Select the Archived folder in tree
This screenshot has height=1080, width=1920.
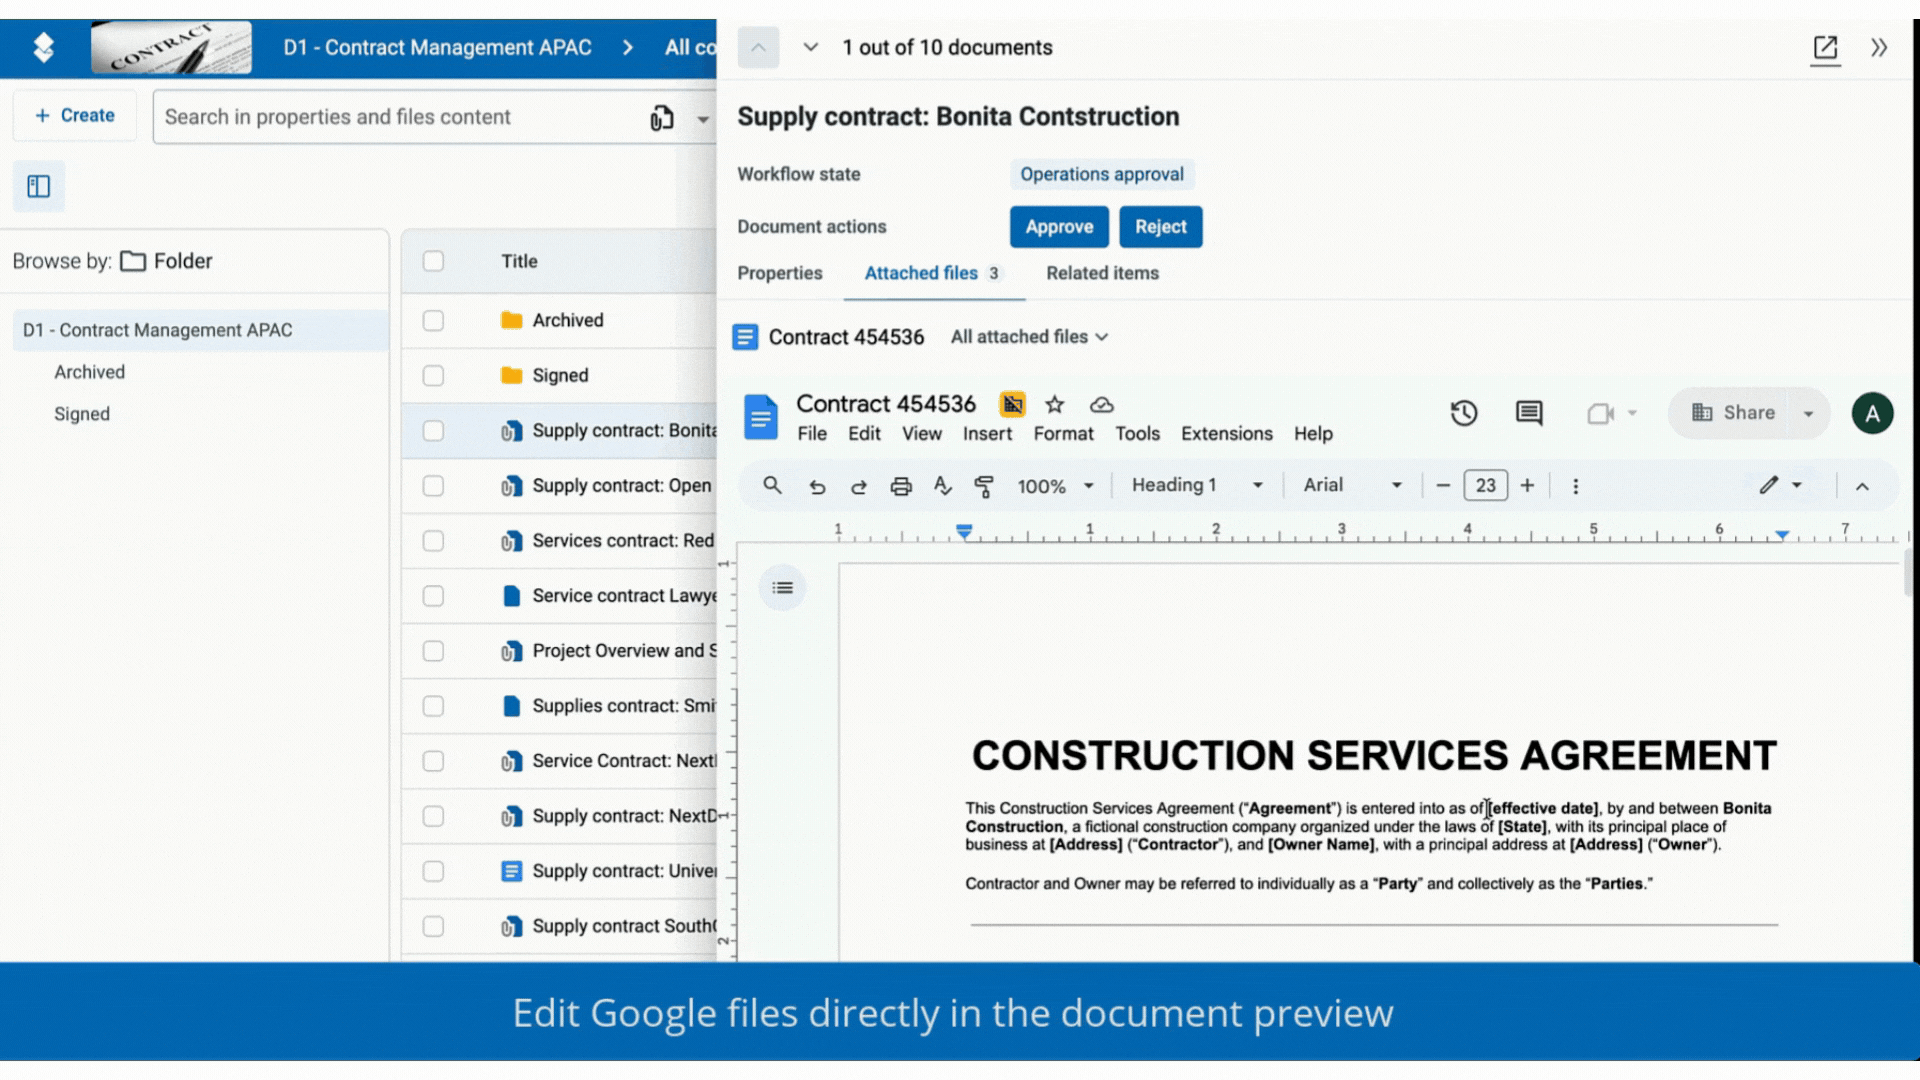90,373
